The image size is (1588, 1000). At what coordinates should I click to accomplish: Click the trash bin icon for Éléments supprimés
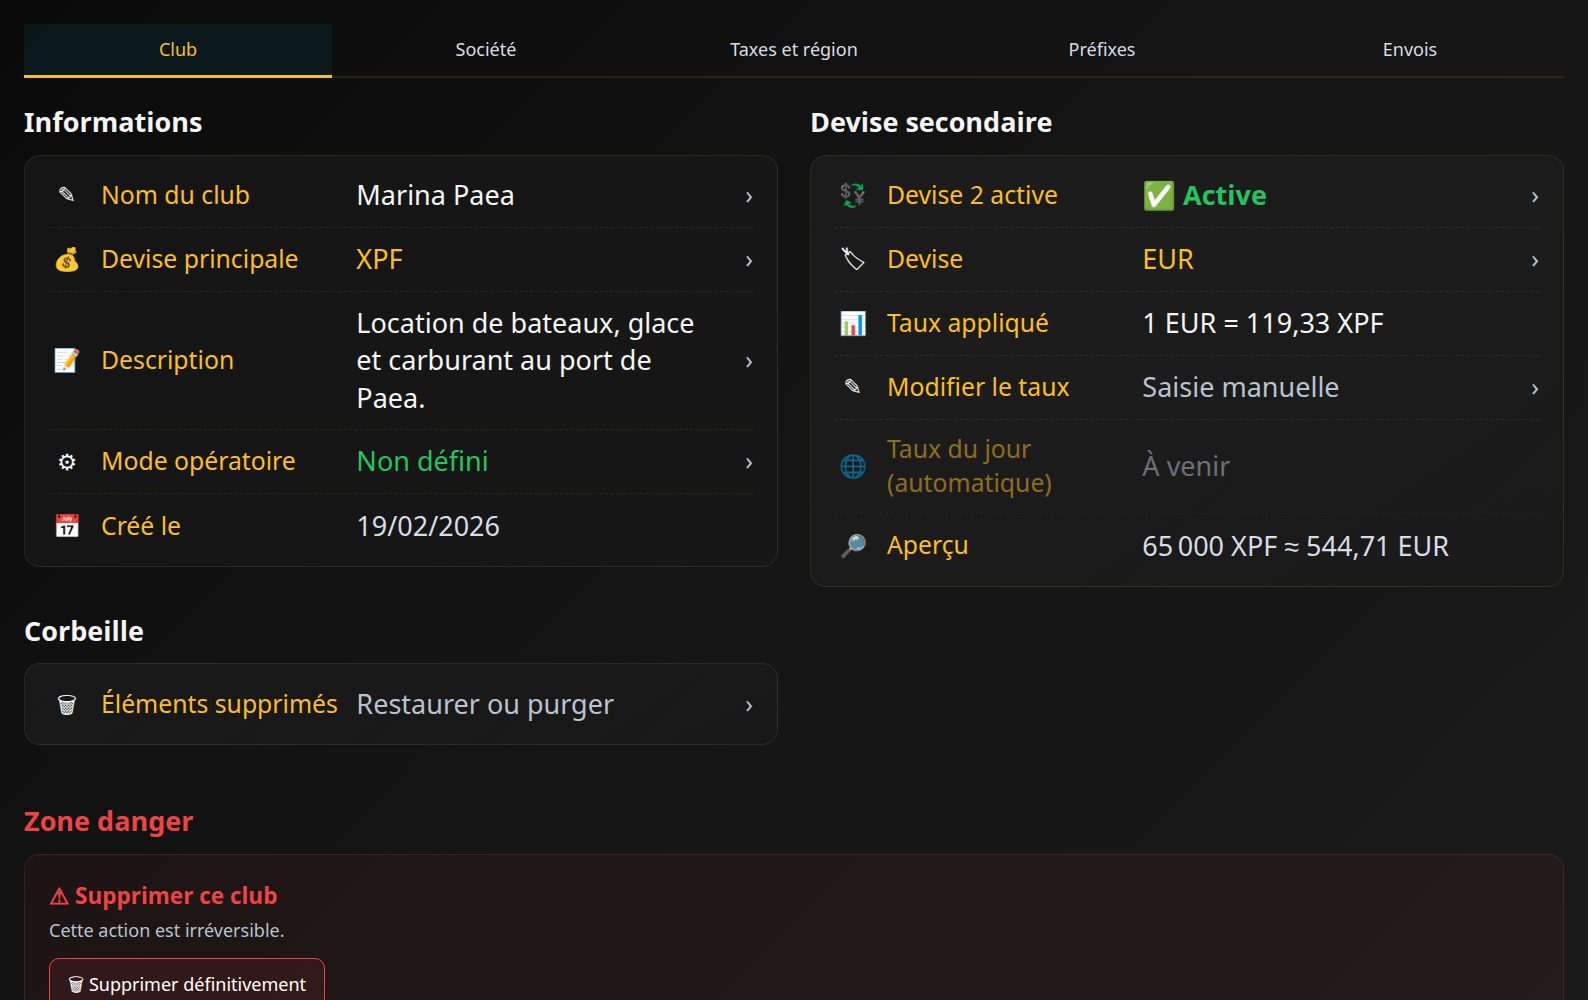pyautogui.click(x=67, y=705)
